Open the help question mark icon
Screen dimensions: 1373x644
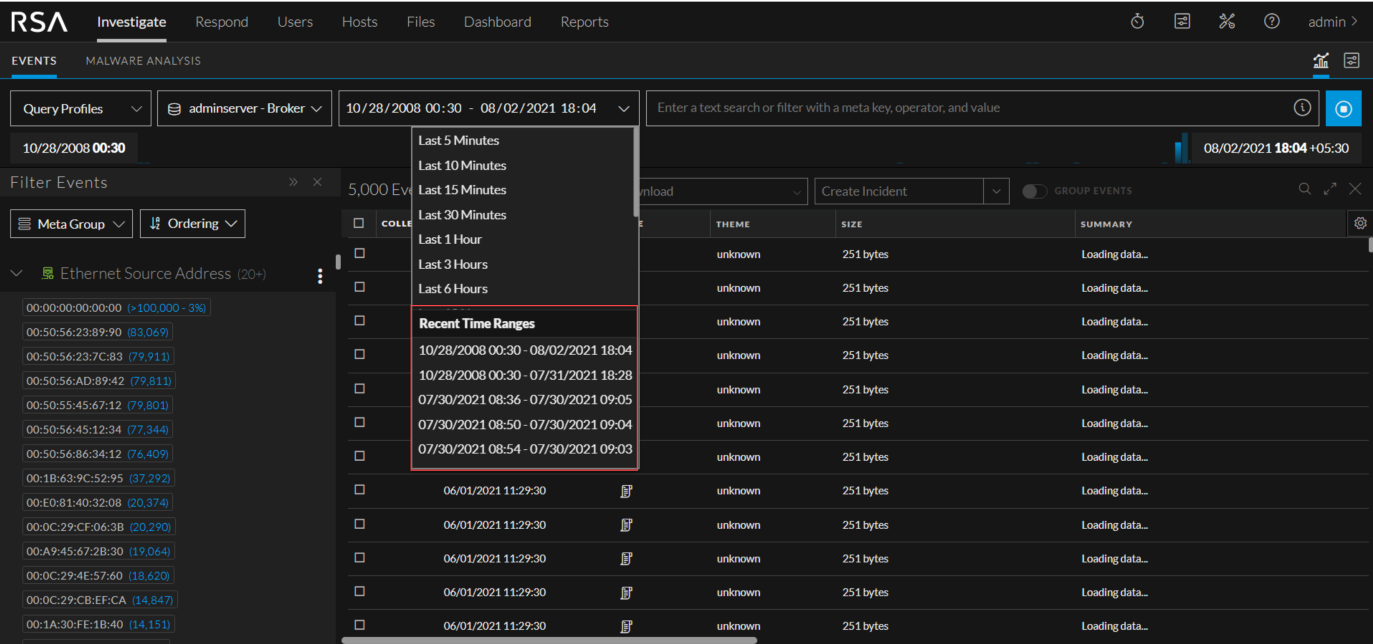[x=1271, y=21]
